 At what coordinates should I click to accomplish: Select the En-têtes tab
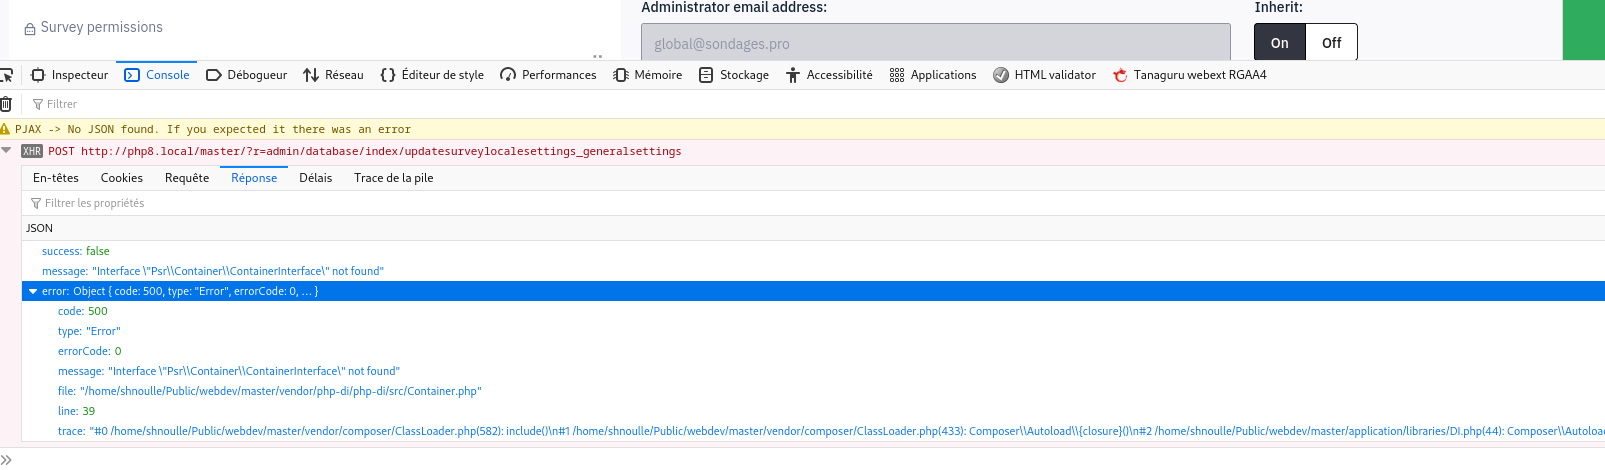[x=56, y=178]
